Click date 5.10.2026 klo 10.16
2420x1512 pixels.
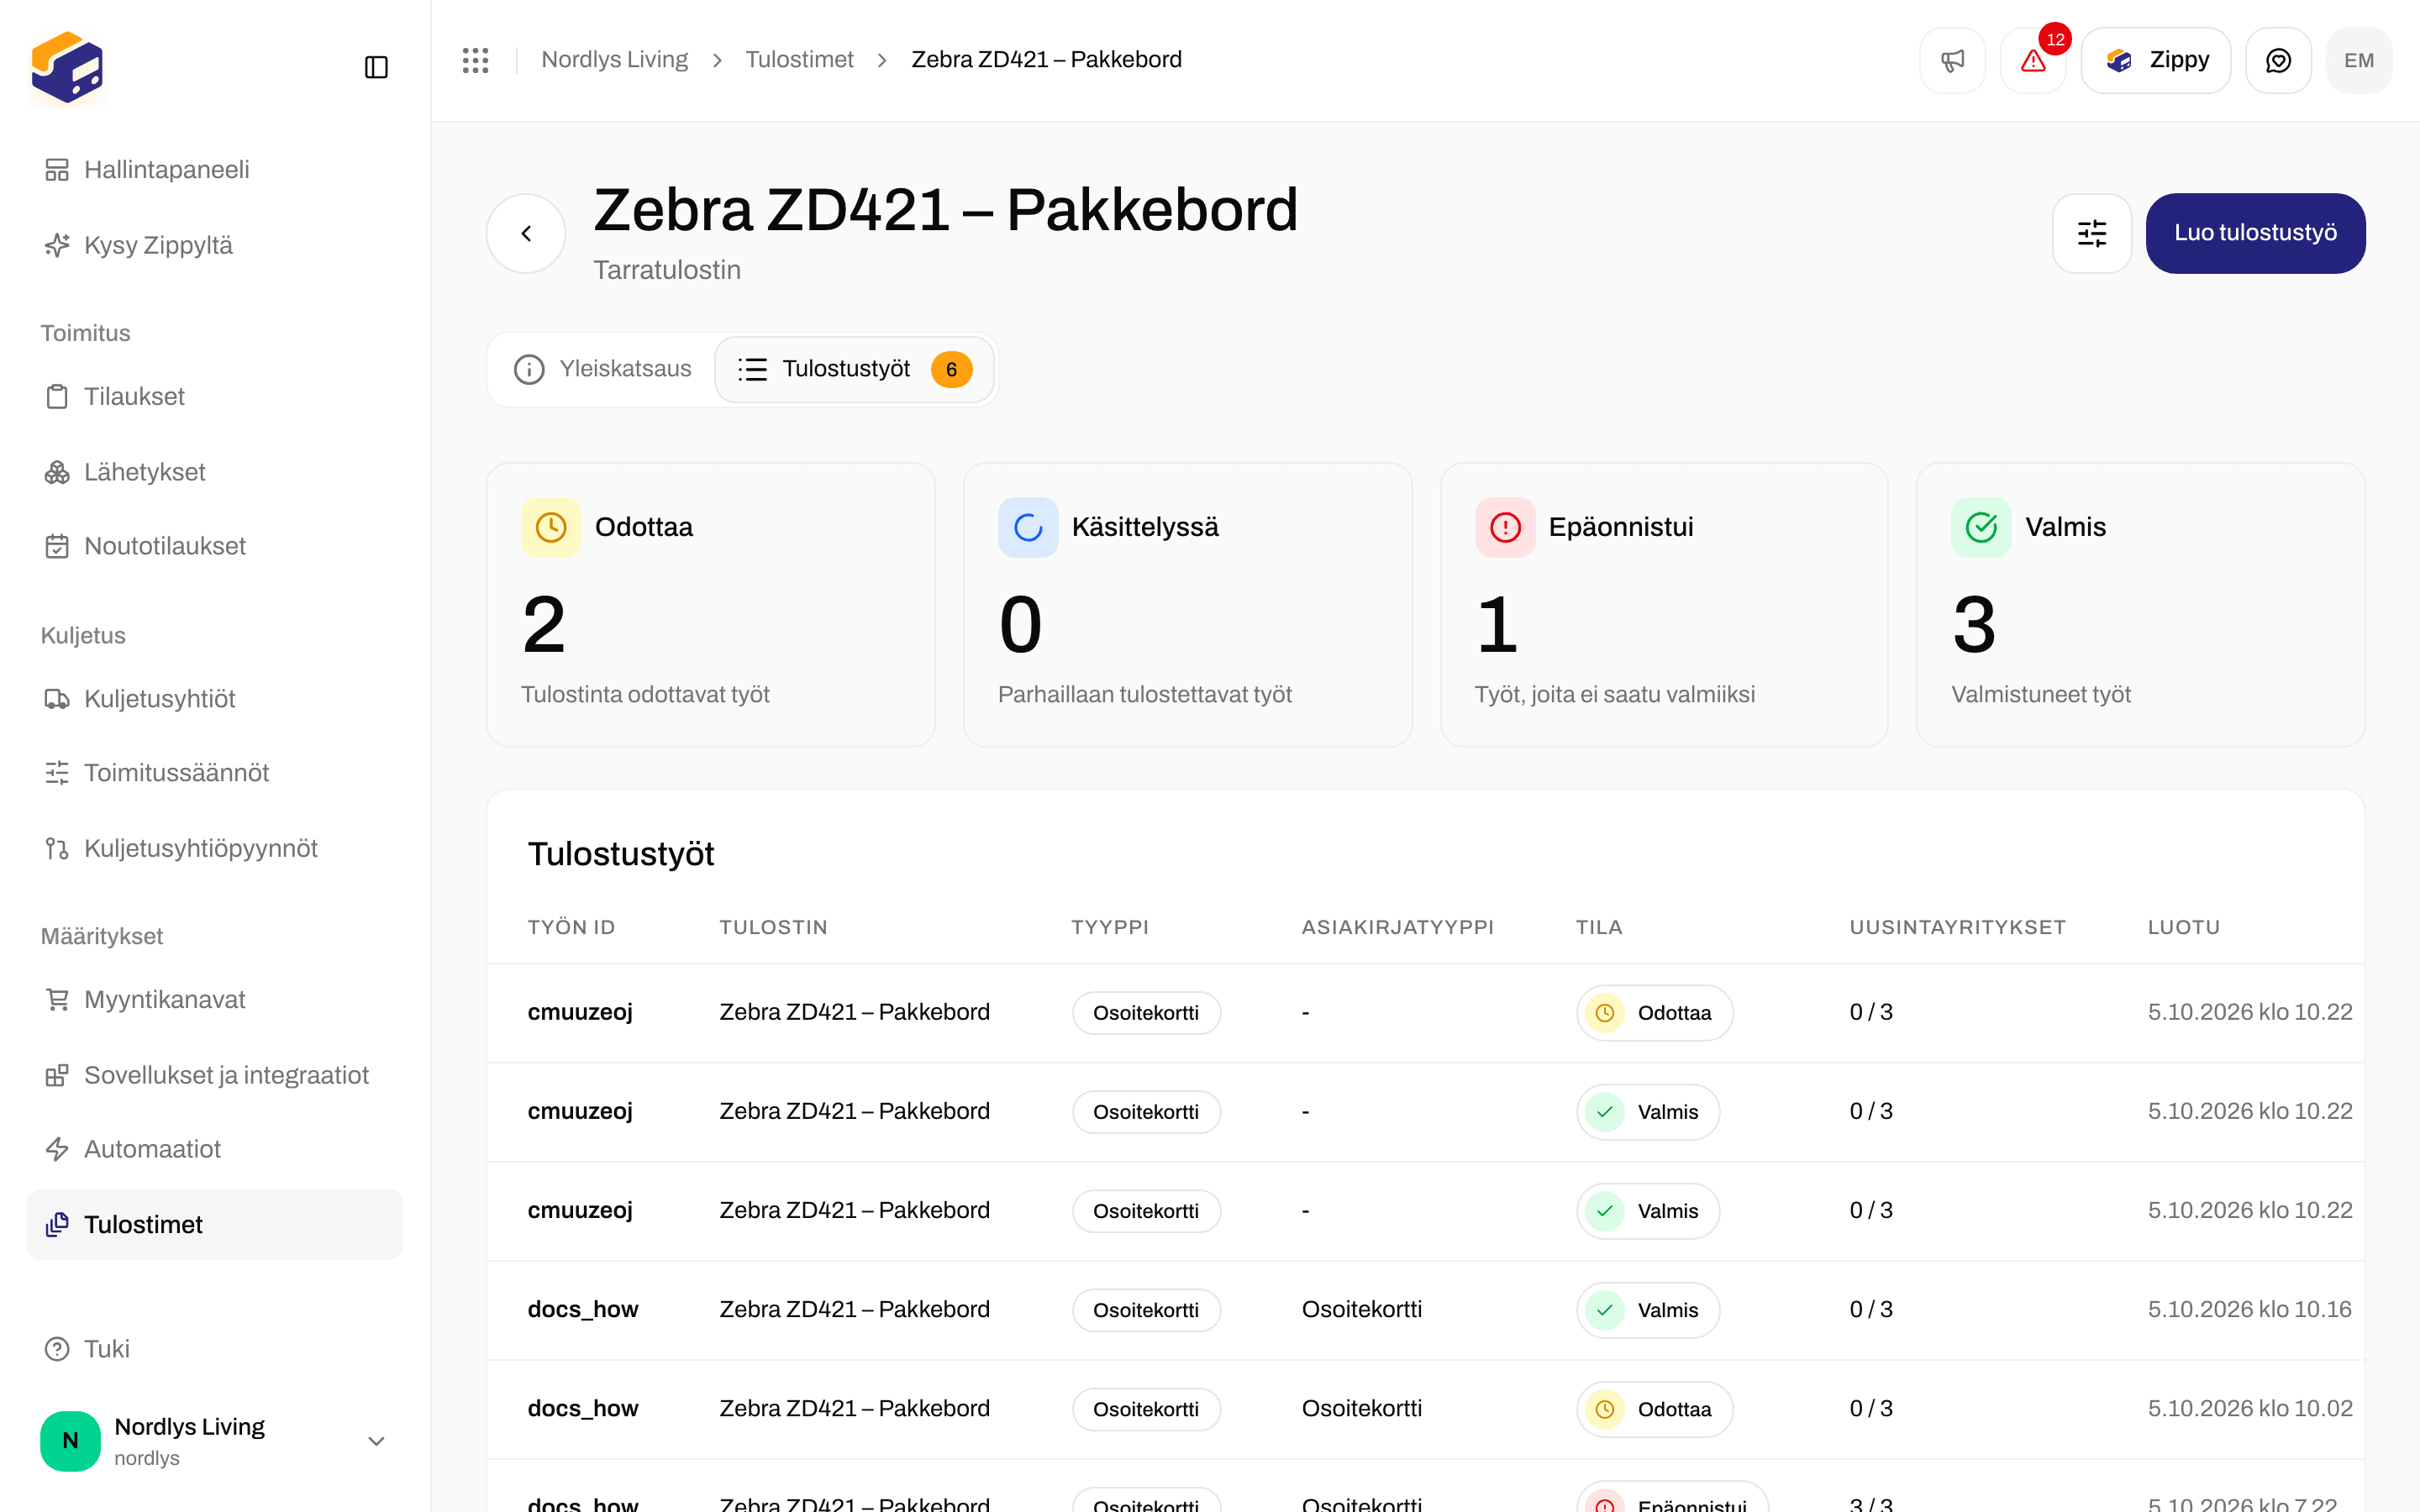pyautogui.click(x=2249, y=1309)
